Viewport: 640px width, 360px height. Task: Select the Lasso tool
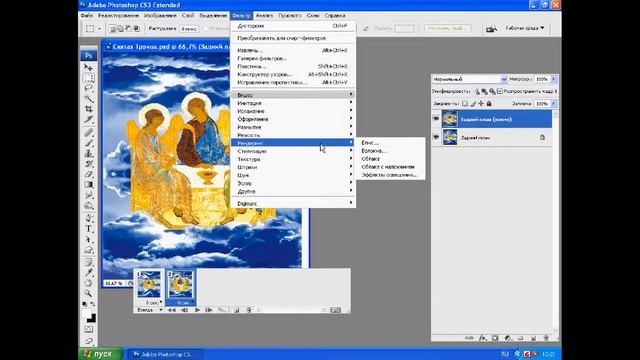point(89,88)
